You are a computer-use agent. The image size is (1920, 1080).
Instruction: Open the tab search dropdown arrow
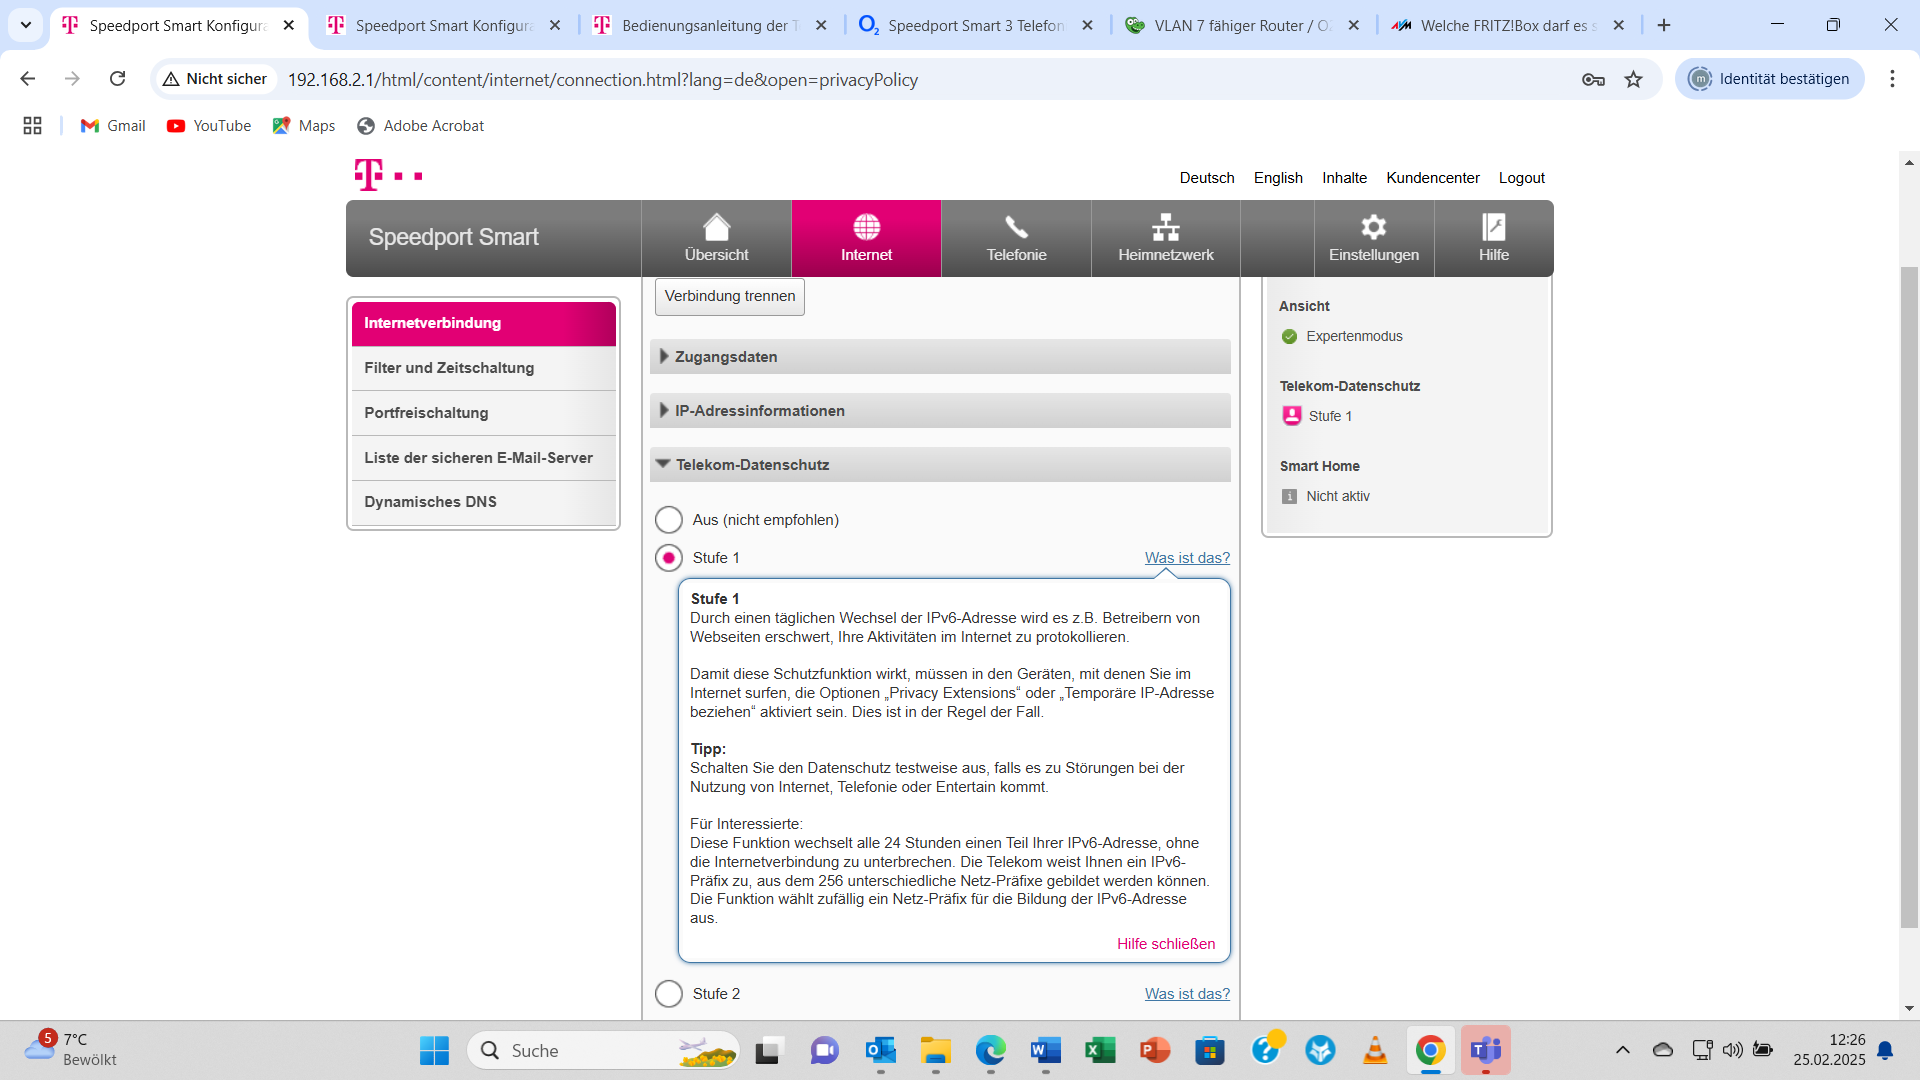click(x=25, y=25)
